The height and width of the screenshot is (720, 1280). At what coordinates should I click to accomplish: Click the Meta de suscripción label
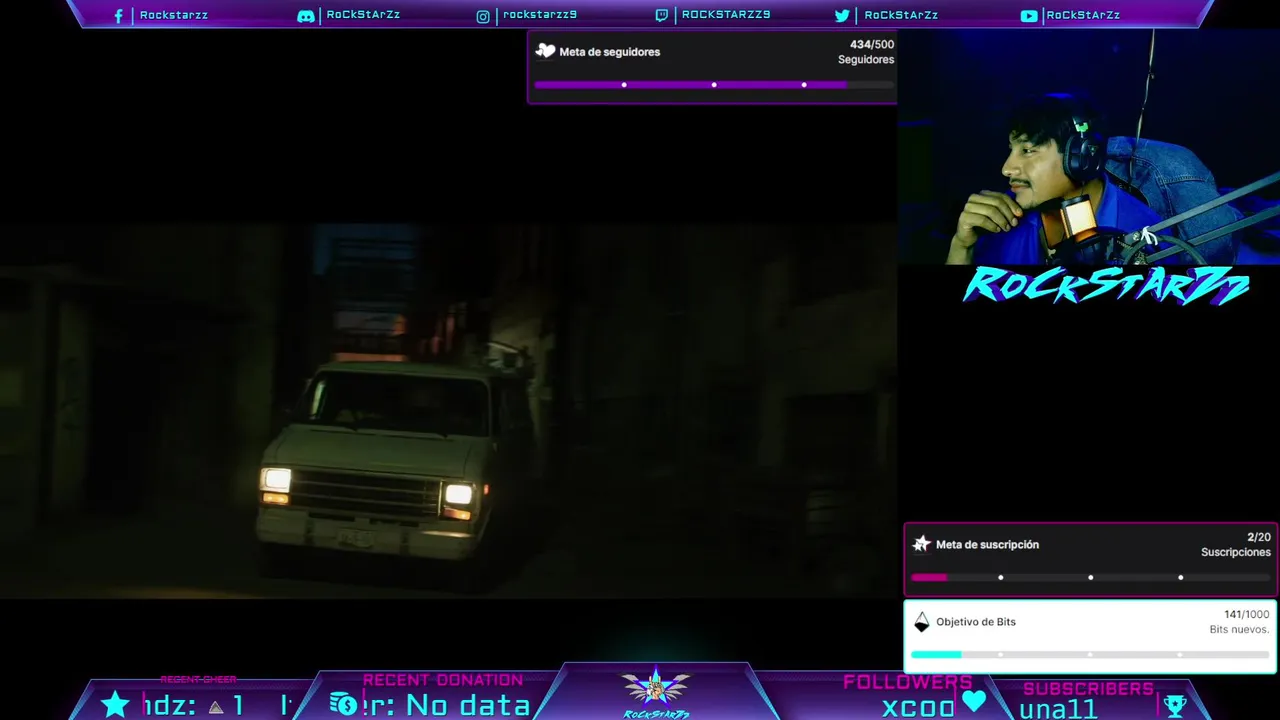[987, 545]
